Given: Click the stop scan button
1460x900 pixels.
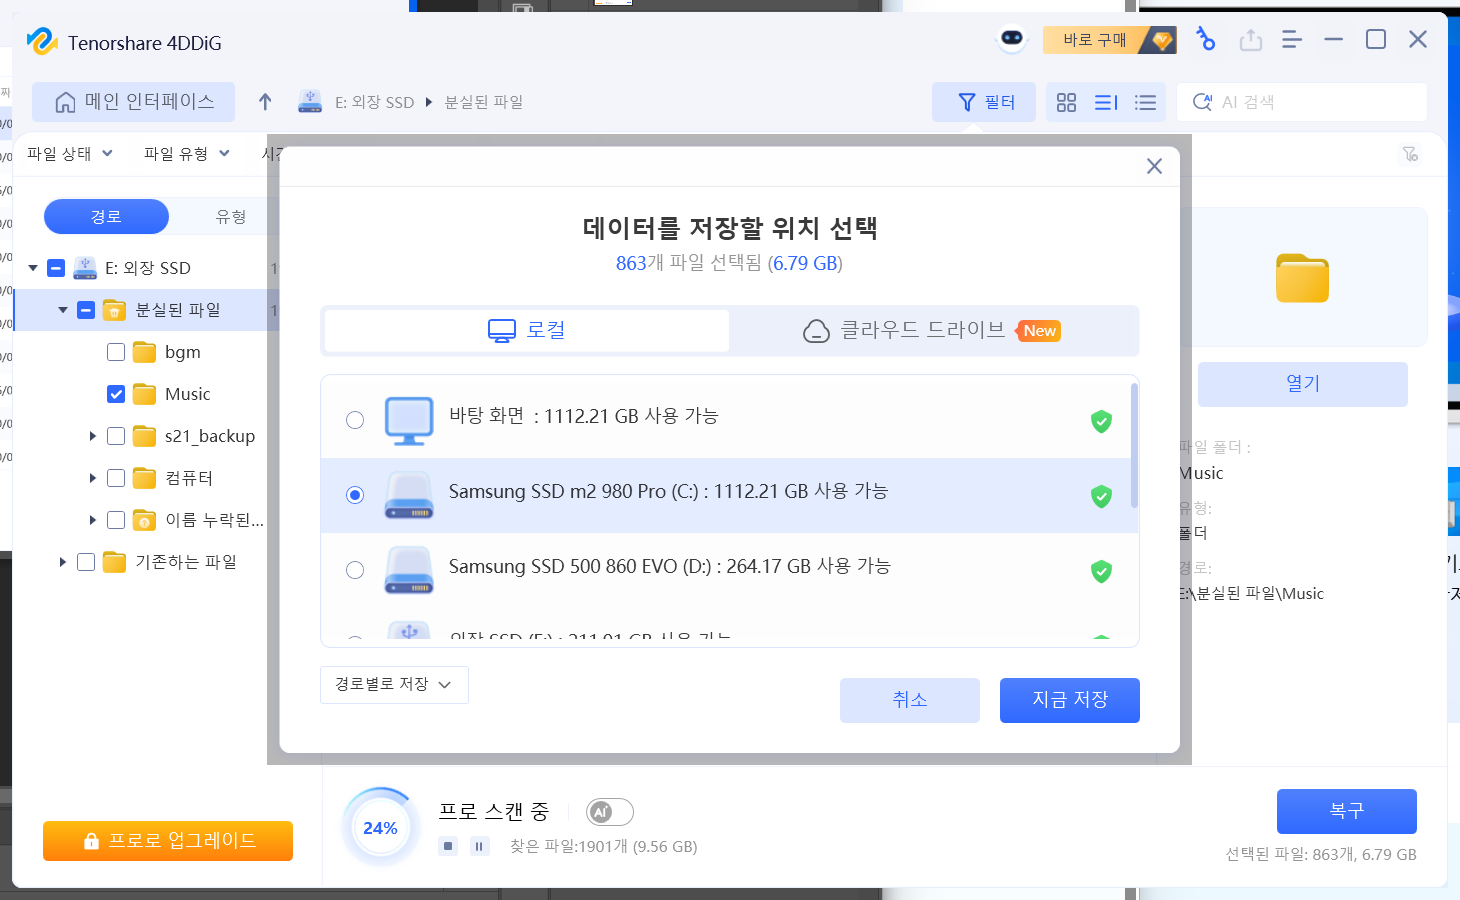Looking at the screenshot, I should tap(448, 846).
